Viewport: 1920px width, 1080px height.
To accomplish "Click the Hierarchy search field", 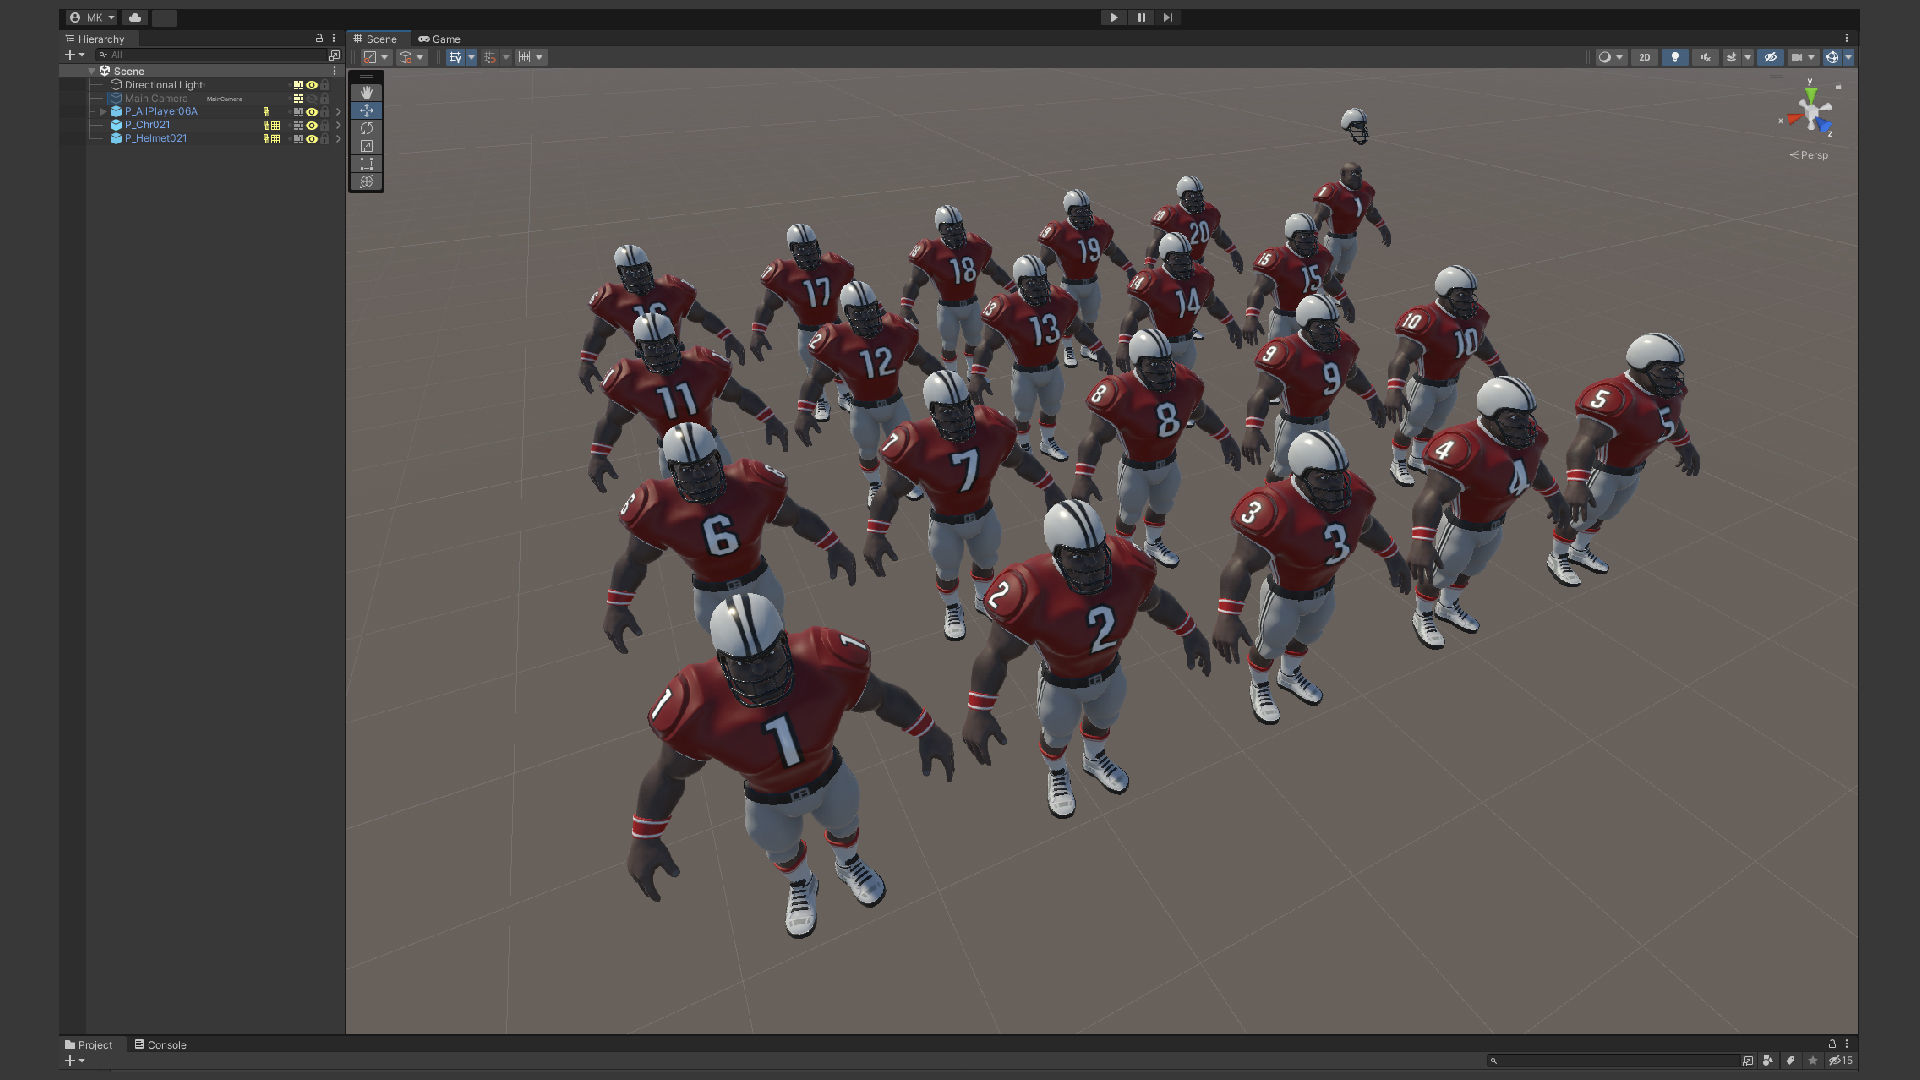I will 210,55.
